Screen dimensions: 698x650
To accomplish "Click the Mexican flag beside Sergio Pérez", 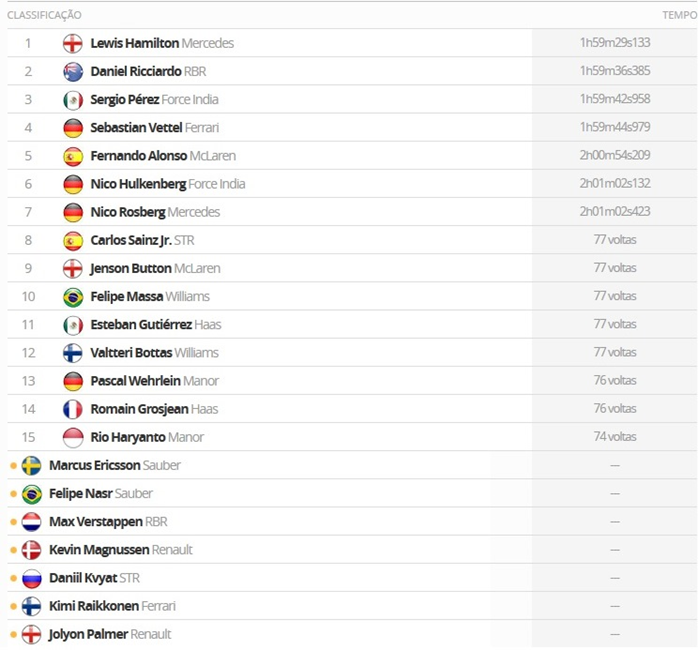I will pyautogui.click(x=73, y=100).
